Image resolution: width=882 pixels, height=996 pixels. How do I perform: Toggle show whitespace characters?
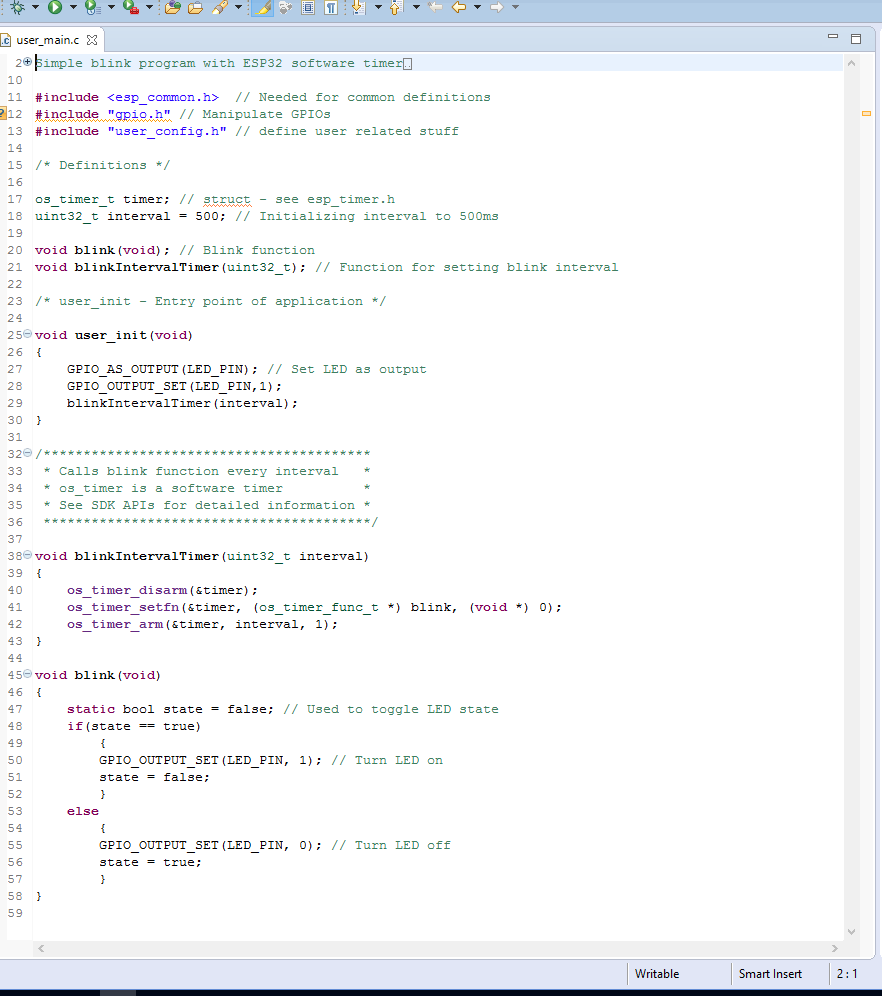pos(331,8)
